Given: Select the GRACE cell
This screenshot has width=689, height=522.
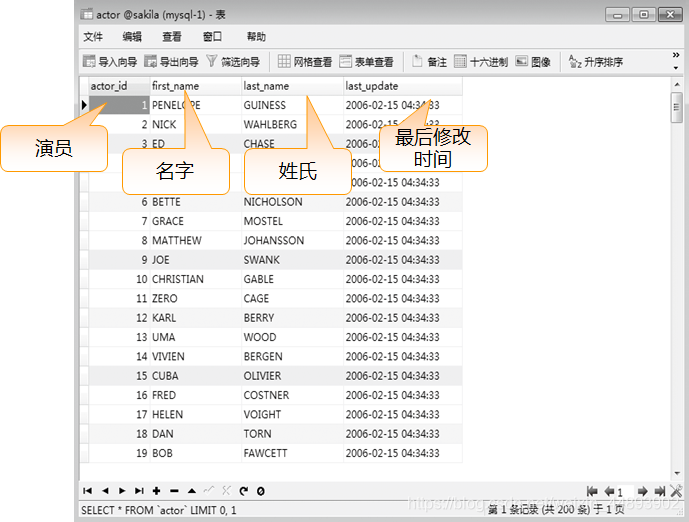Looking at the screenshot, I should click(196, 221).
